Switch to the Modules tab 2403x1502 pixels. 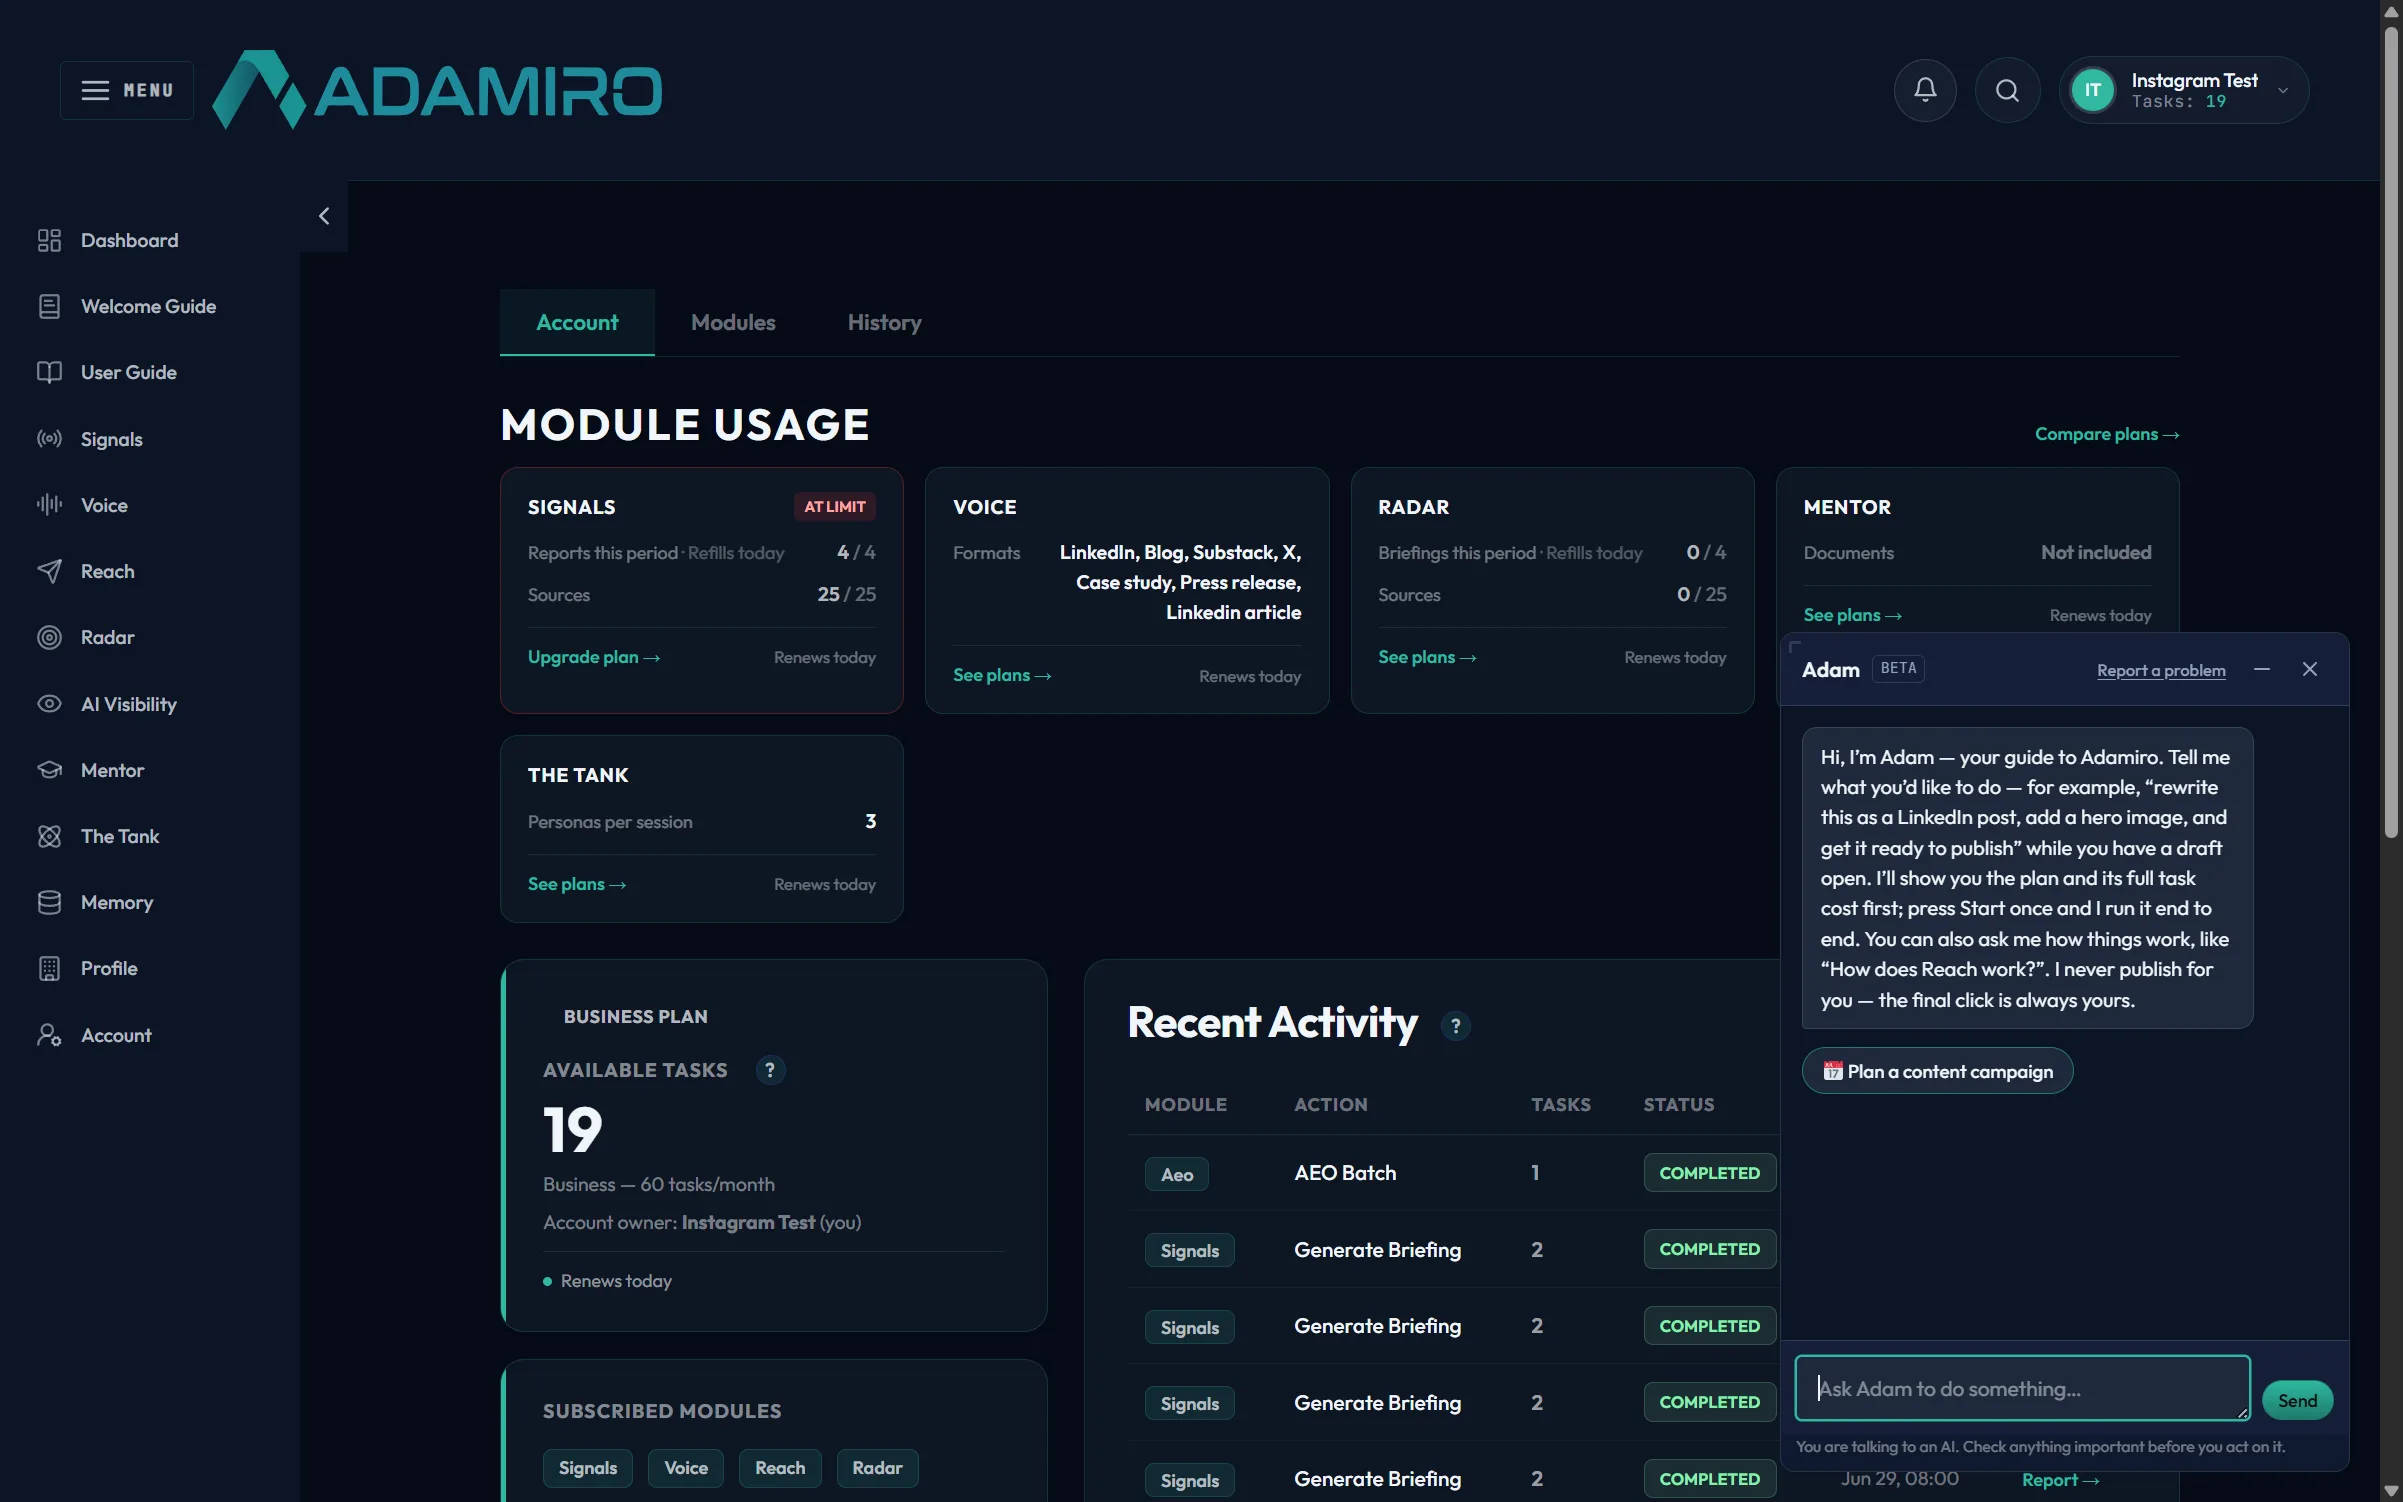(x=733, y=322)
